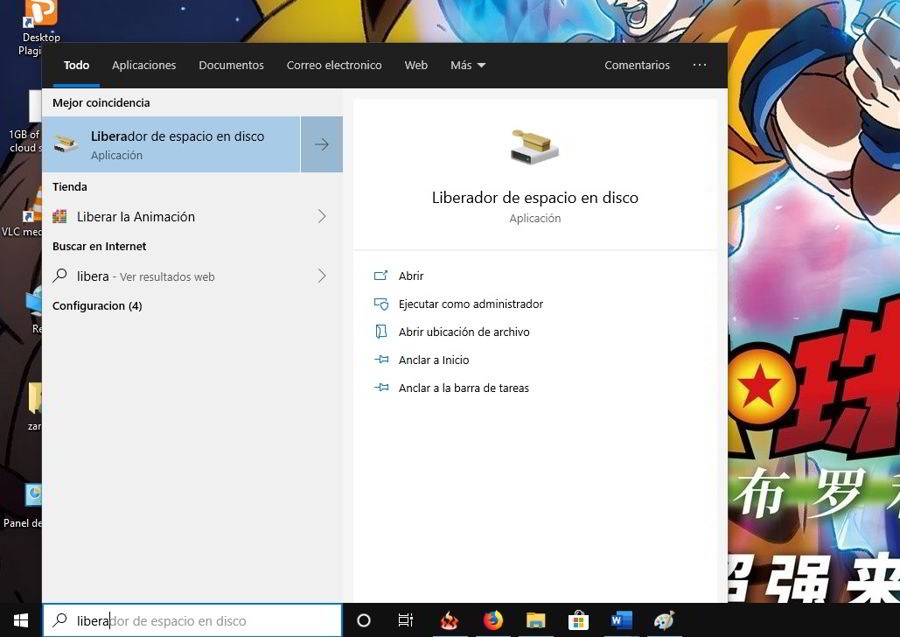
Task: Open the three-dots options menu
Action: [699, 65]
